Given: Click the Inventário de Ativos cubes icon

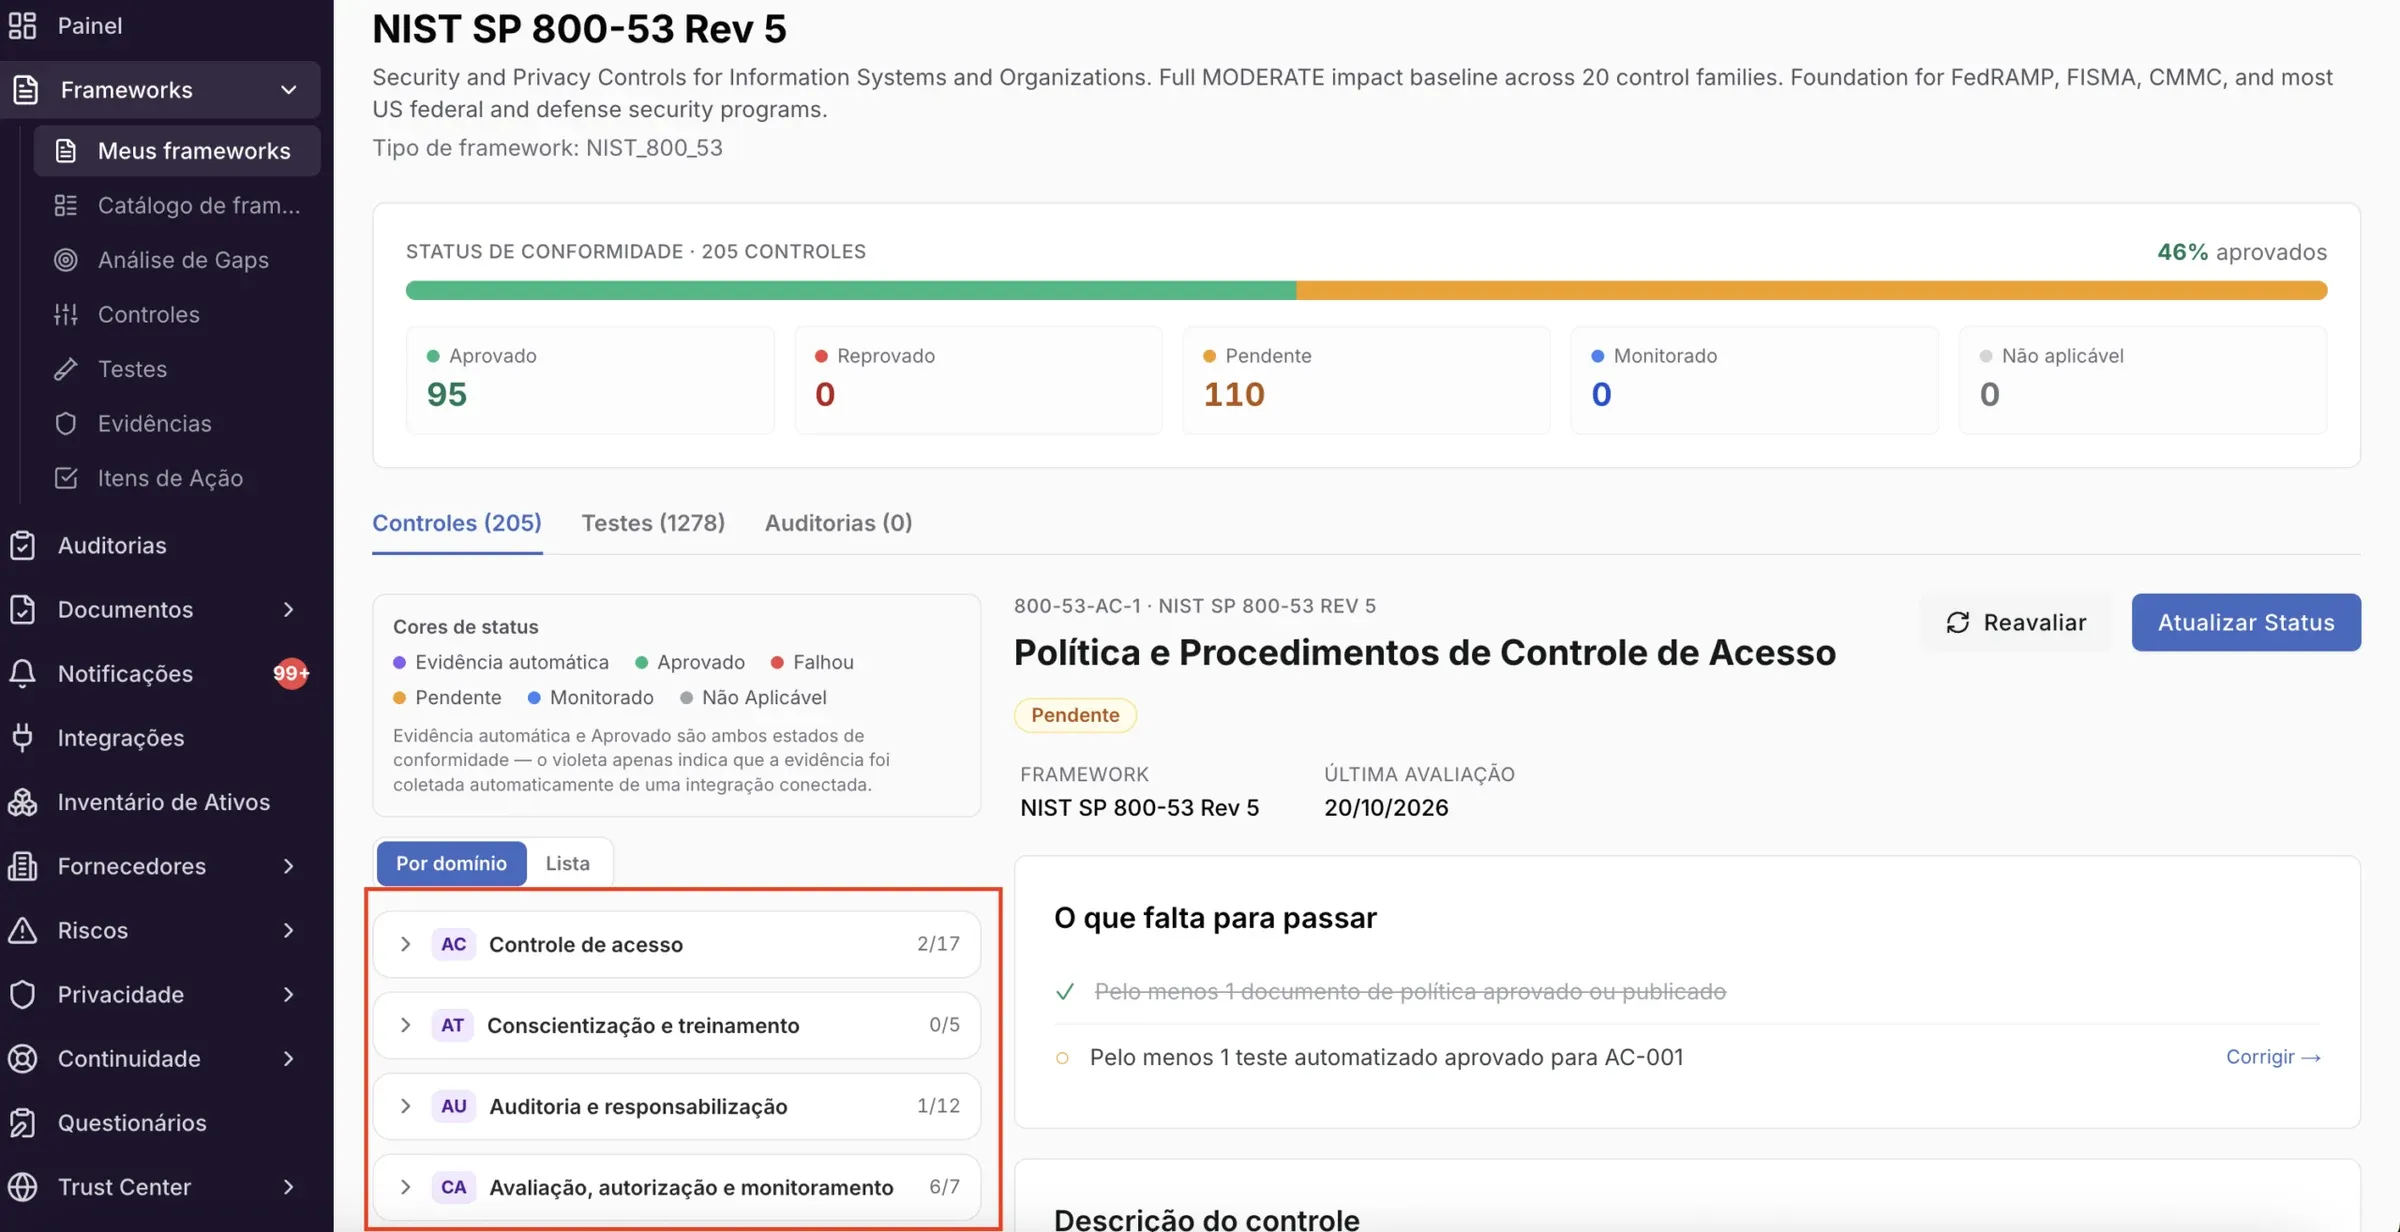Looking at the screenshot, I should 22,802.
